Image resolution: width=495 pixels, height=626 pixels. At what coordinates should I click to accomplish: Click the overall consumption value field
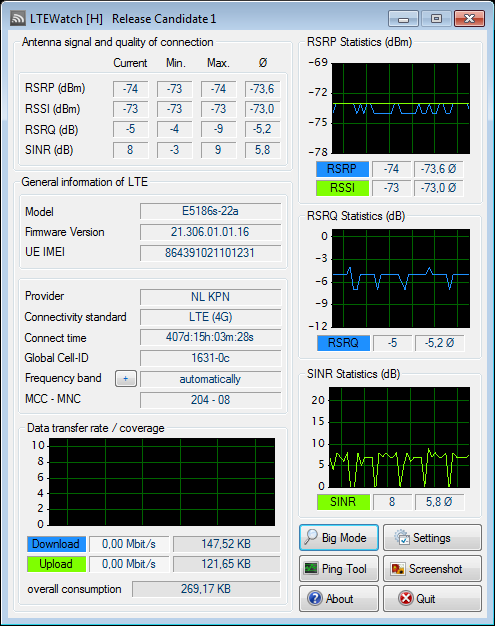coord(206,589)
